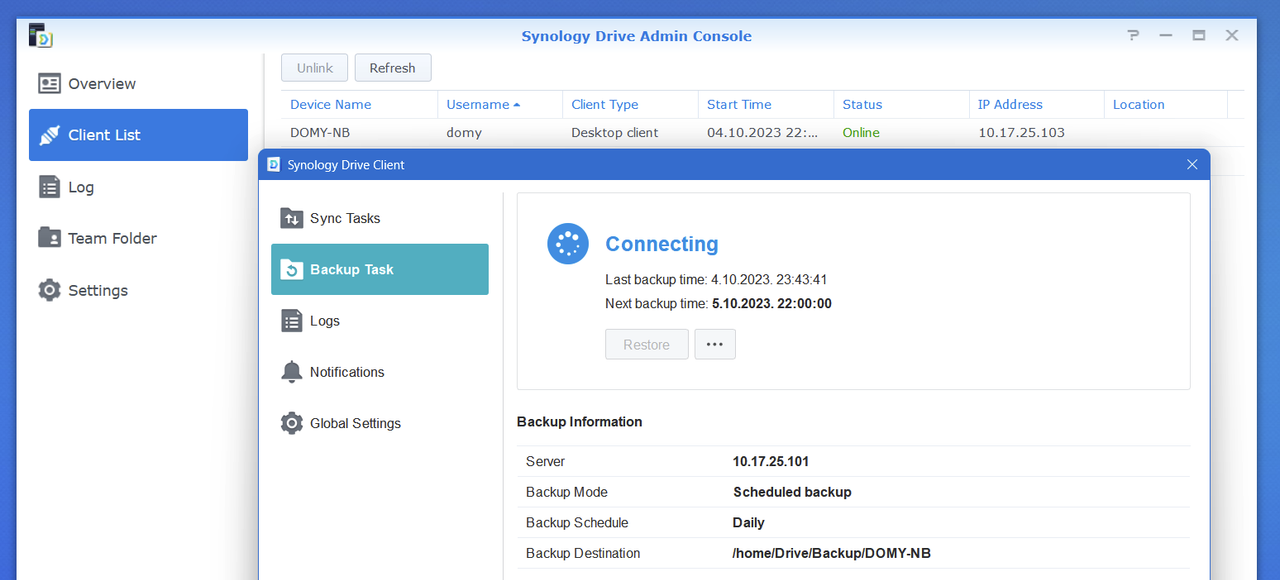Image resolution: width=1280 pixels, height=580 pixels.
Task: Select the DOMY-NB device row
Action: [x=762, y=132]
